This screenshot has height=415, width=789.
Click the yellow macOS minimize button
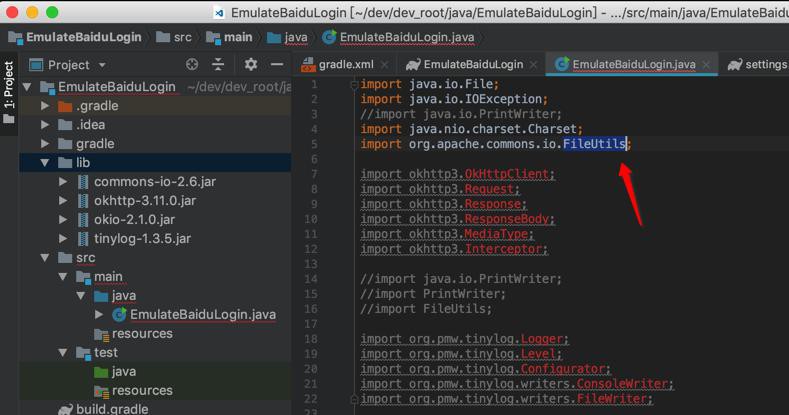click(x=32, y=12)
